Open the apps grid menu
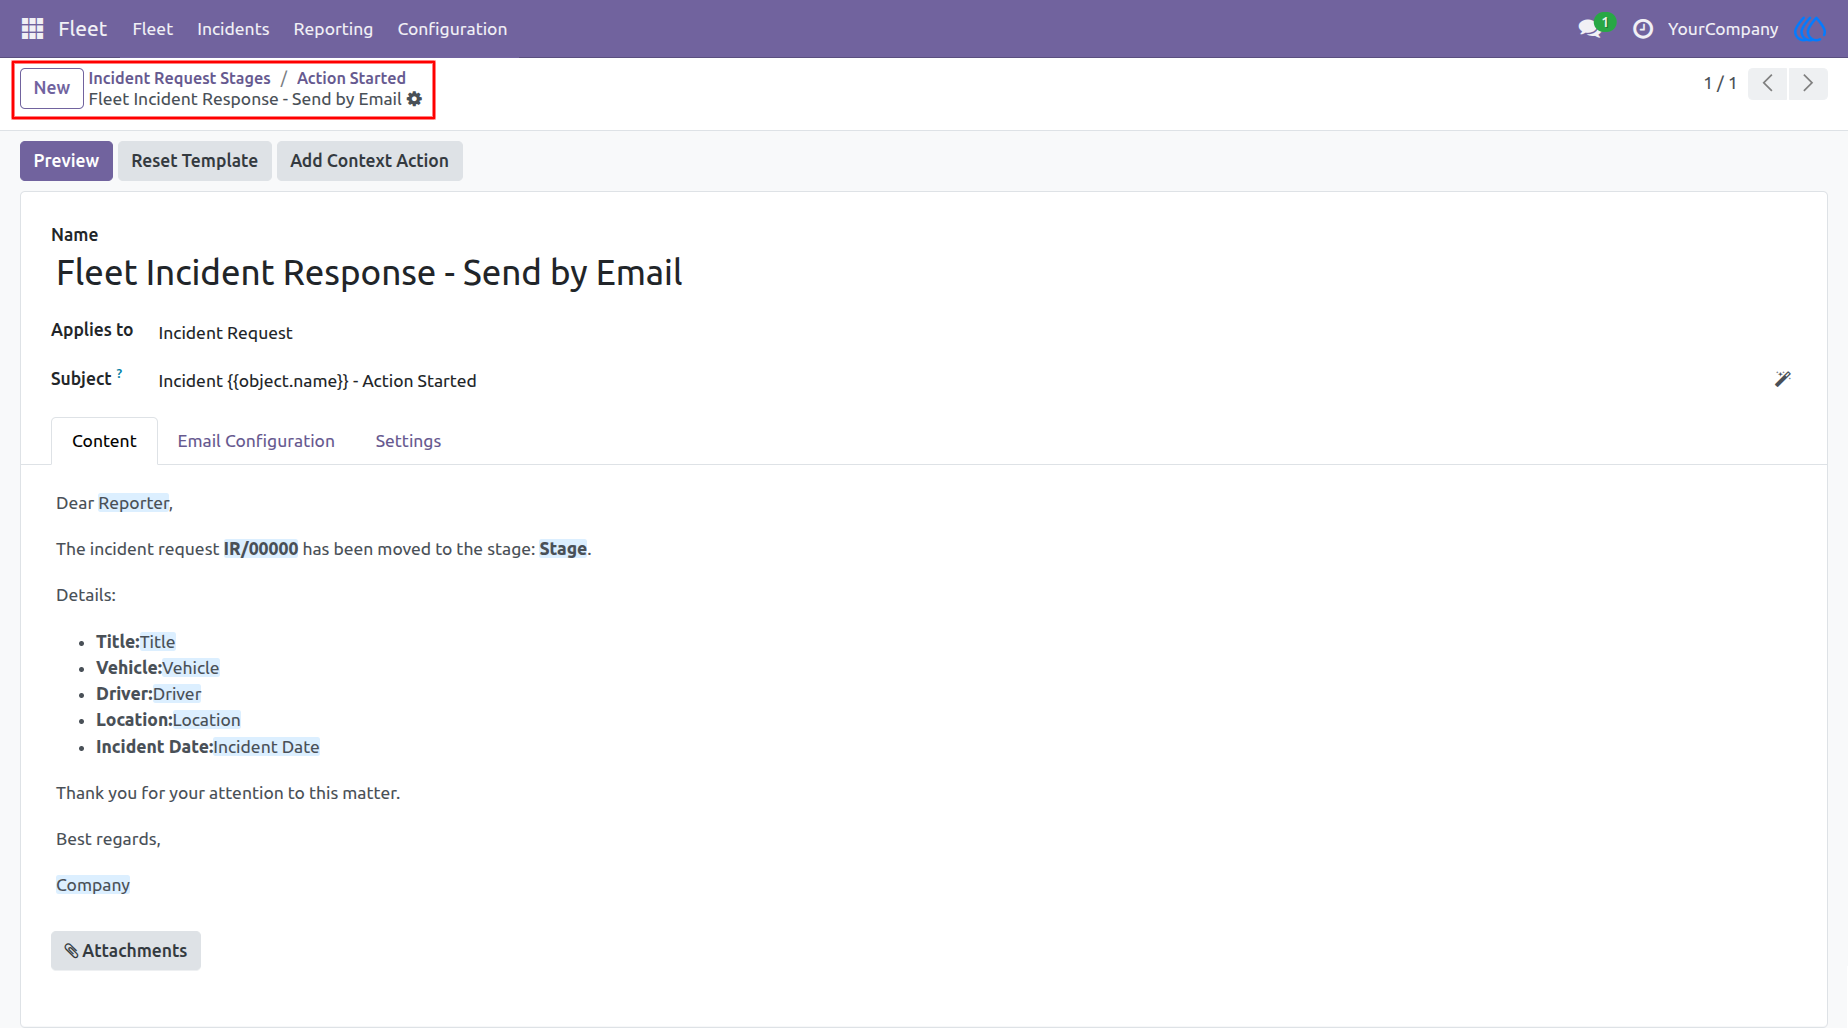 coord(32,29)
